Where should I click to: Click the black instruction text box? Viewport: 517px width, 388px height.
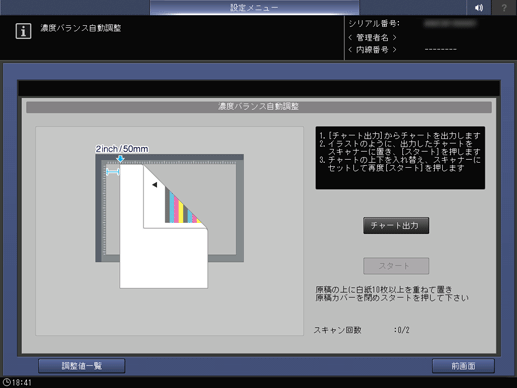[x=400, y=158]
